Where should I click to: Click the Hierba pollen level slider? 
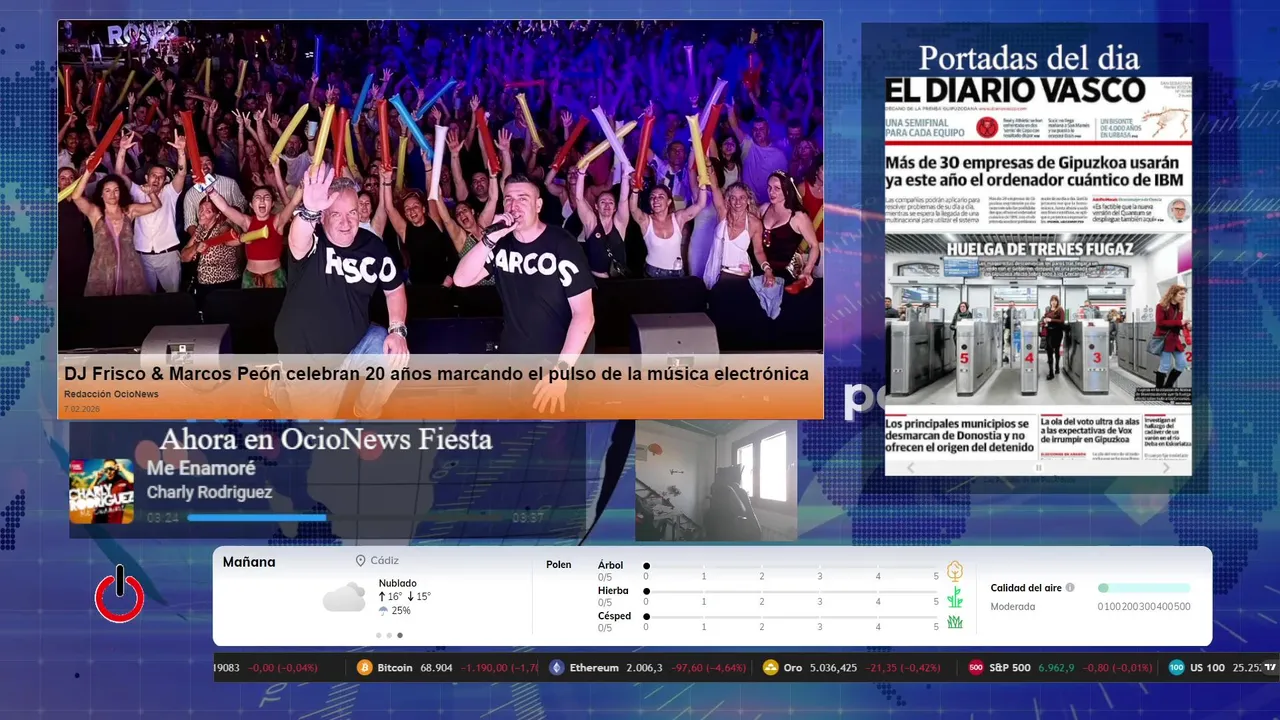pyautogui.click(x=792, y=592)
